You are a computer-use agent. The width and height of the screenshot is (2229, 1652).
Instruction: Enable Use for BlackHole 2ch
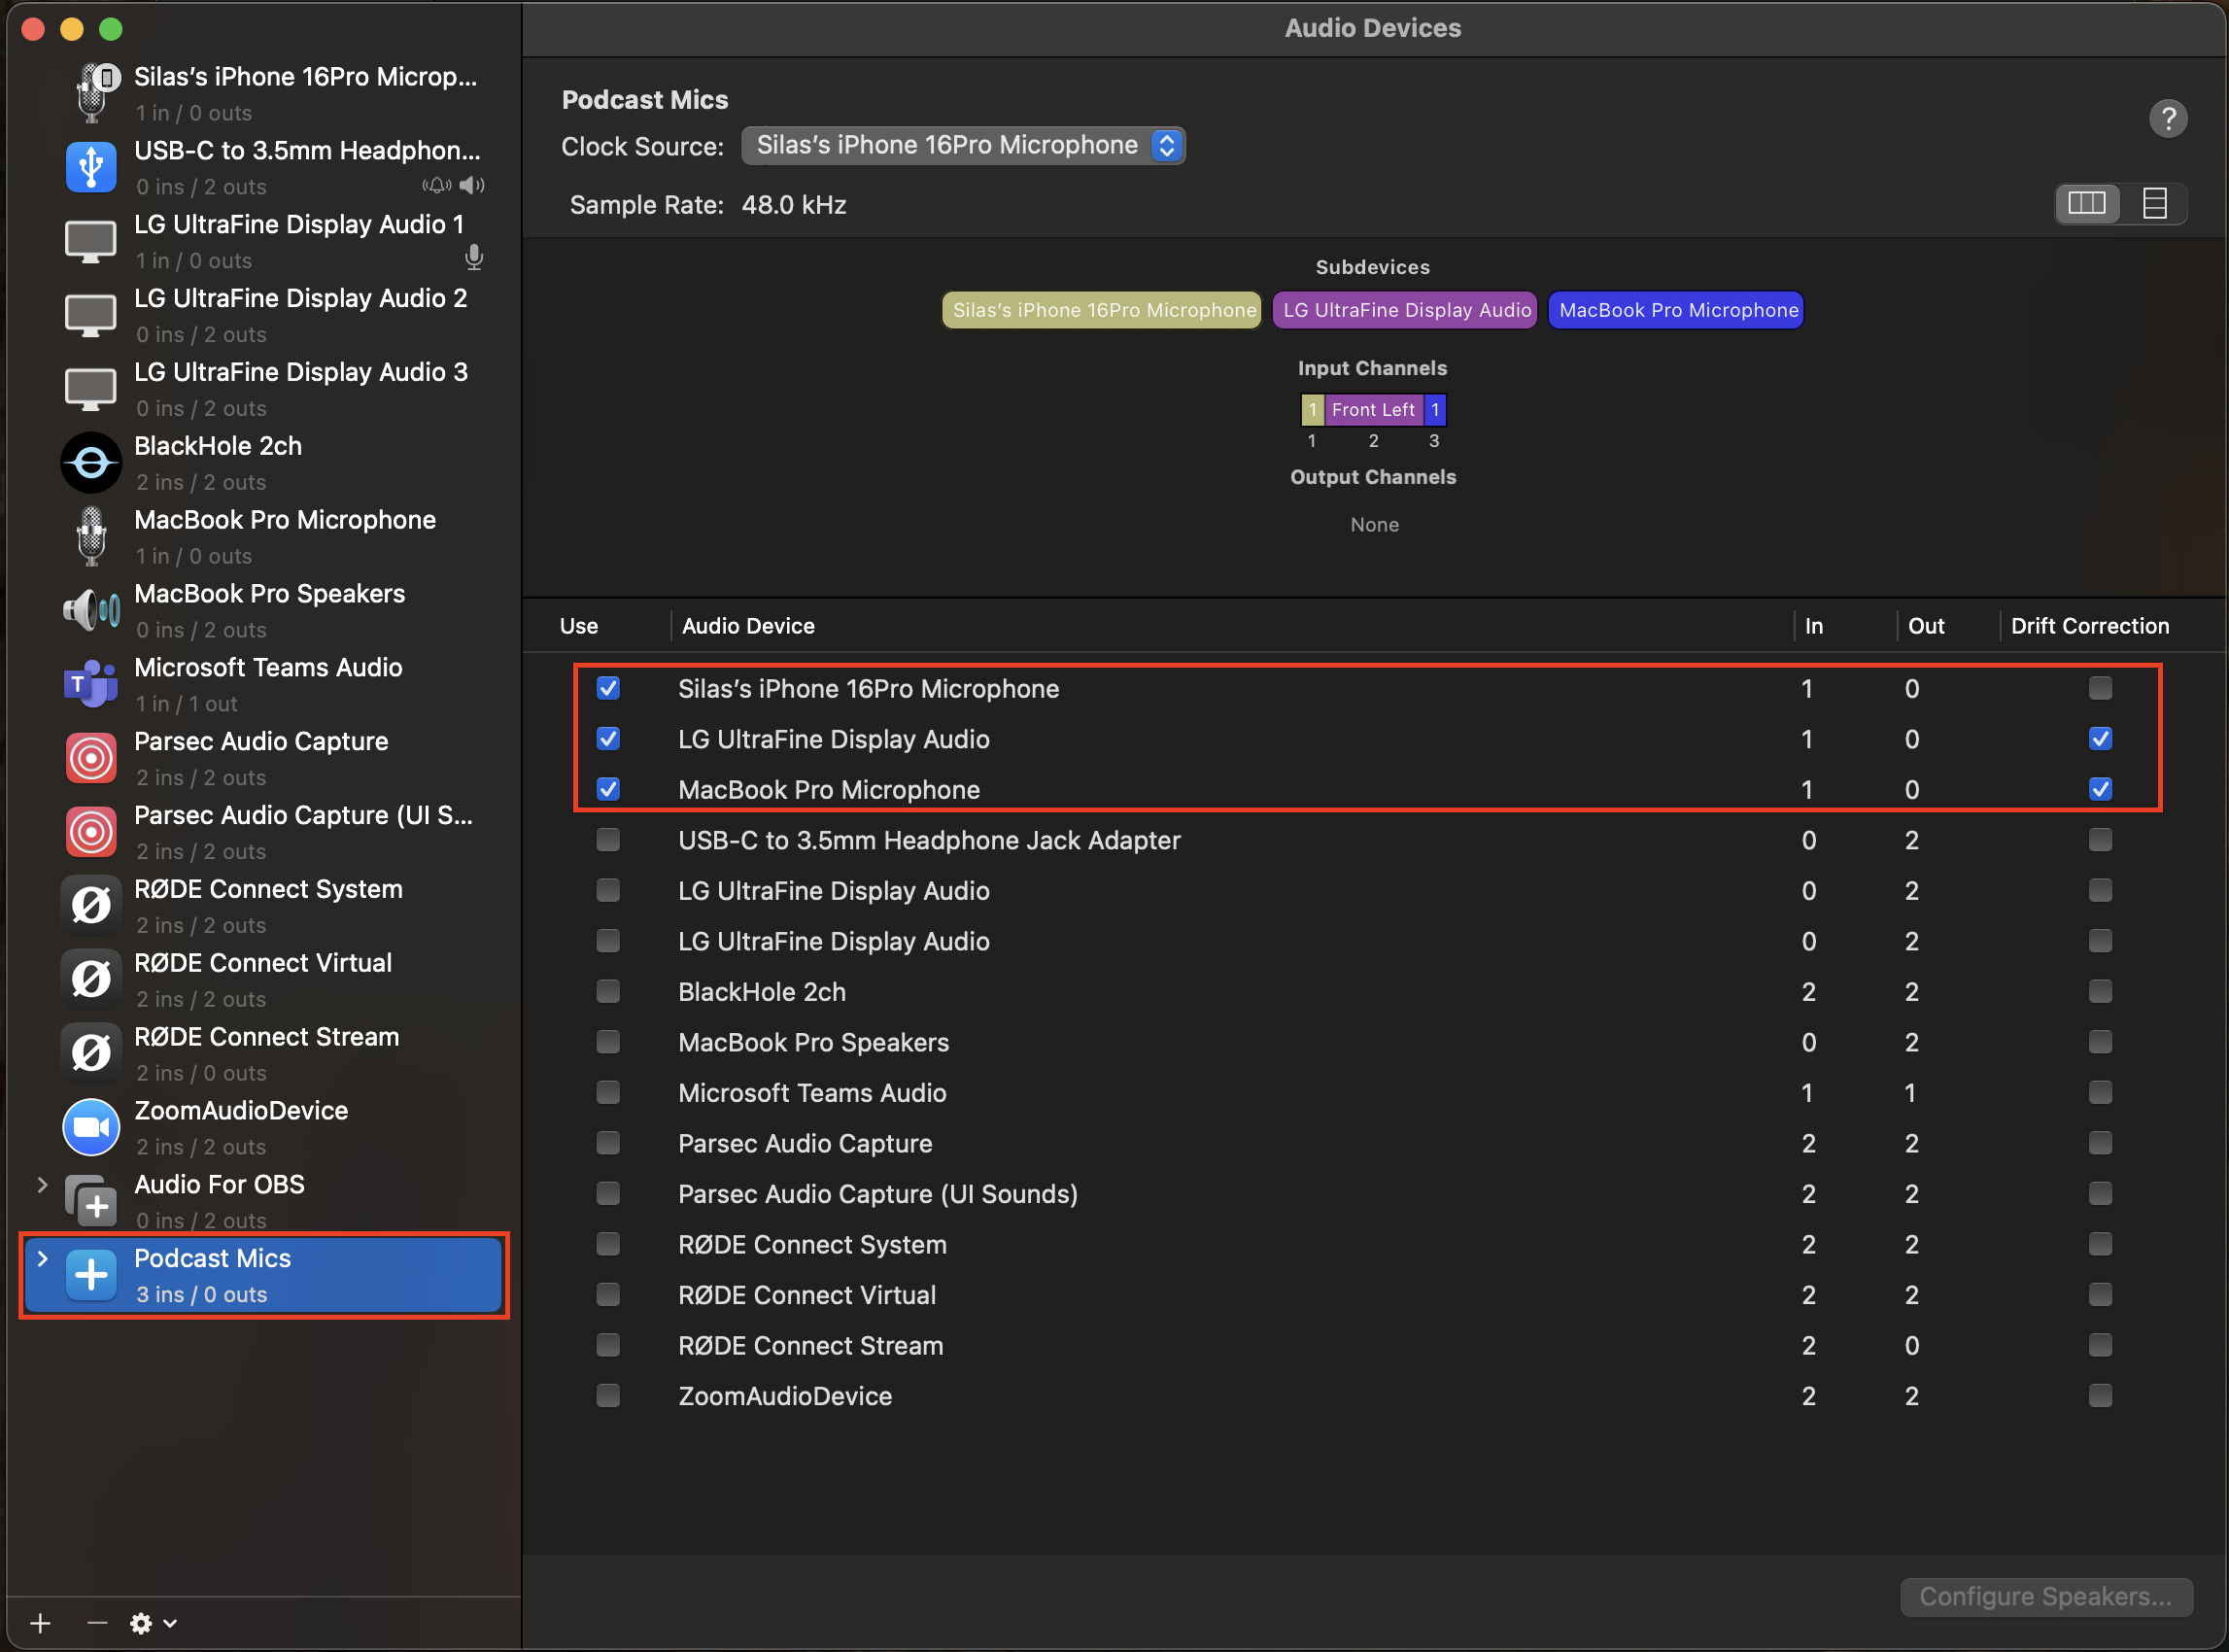click(x=608, y=992)
